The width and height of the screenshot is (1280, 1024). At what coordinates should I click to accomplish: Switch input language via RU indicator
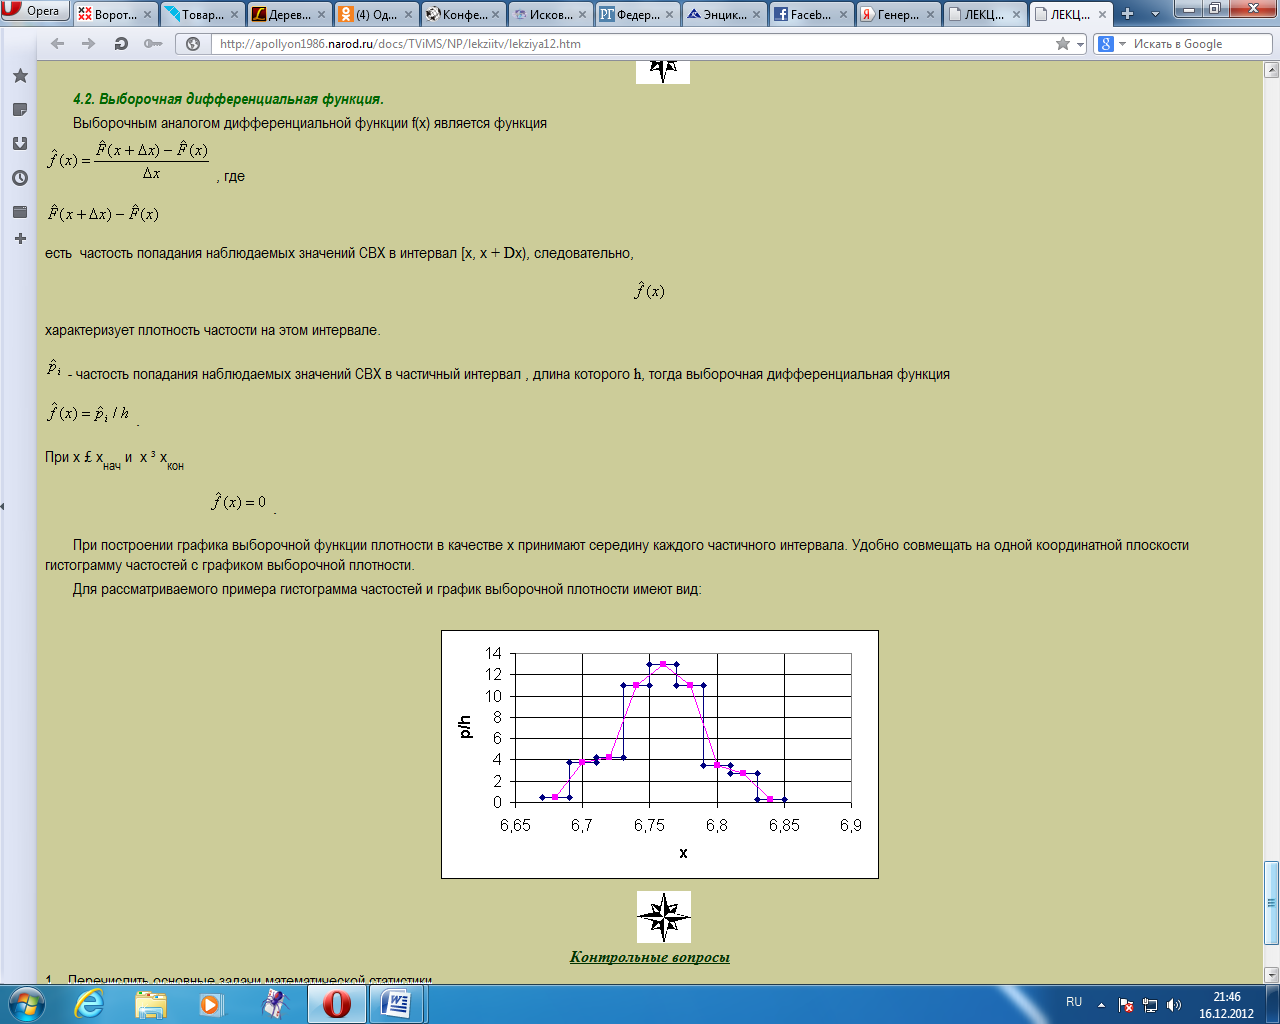tap(1074, 1002)
